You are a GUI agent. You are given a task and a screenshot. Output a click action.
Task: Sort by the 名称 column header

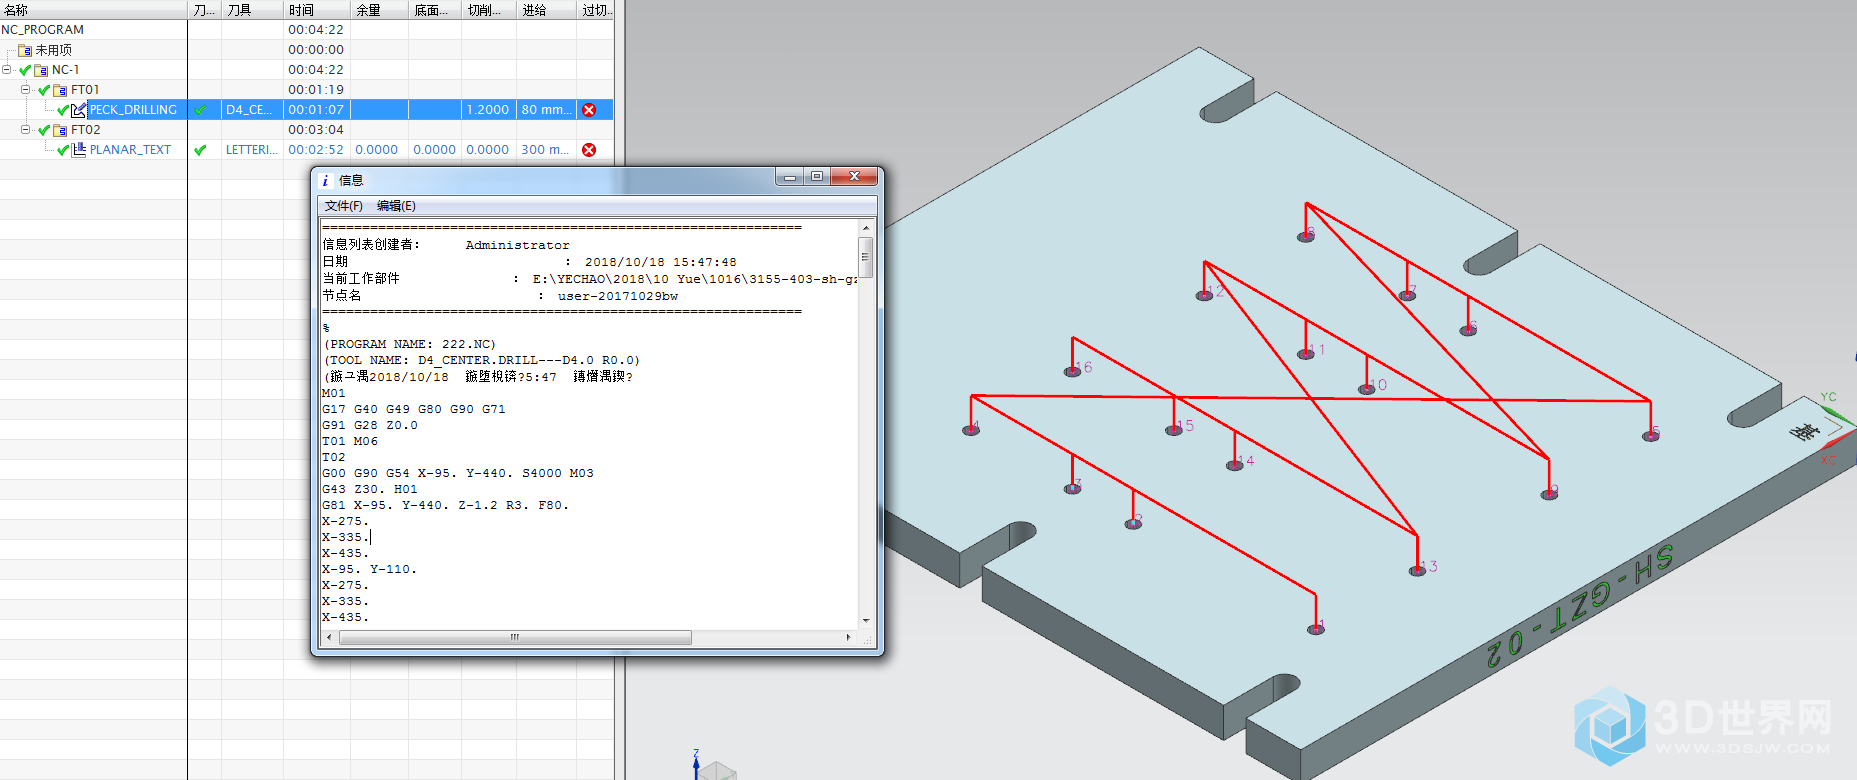93,10
